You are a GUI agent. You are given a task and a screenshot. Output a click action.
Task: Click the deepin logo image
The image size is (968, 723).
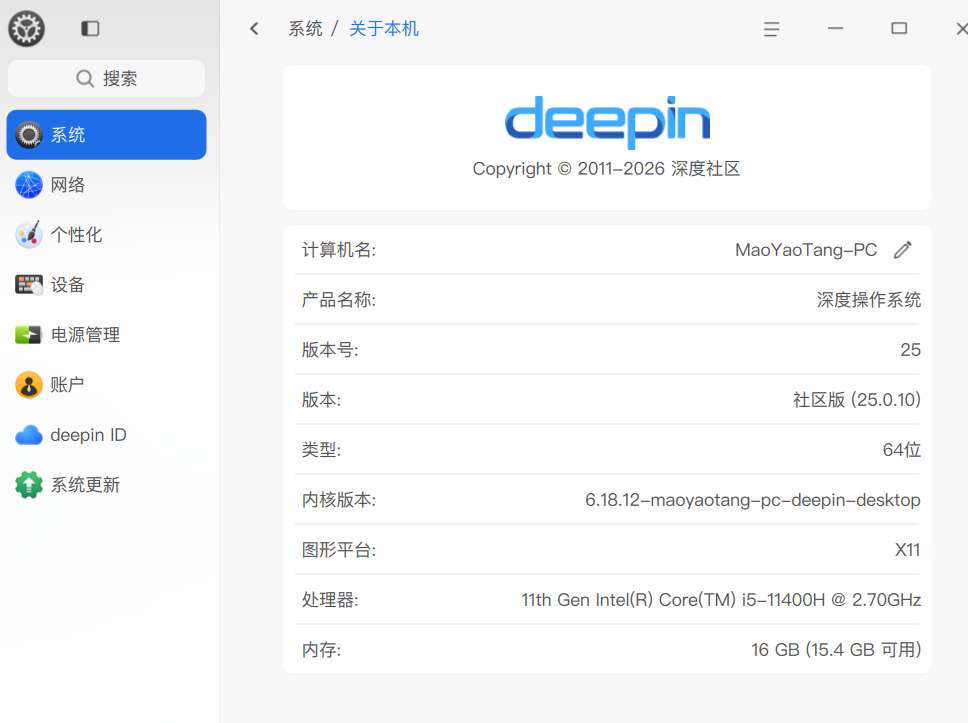click(606, 122)
